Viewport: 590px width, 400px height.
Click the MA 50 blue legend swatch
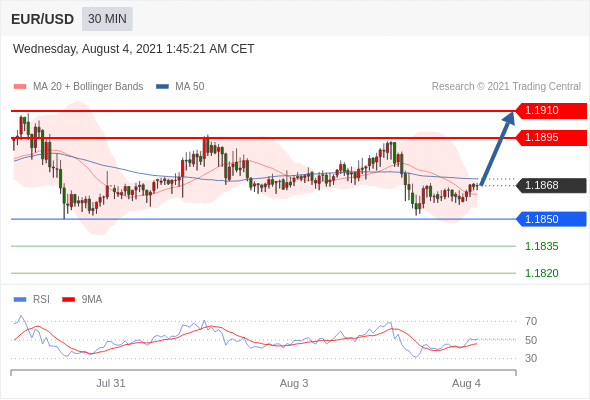[162, 87]
